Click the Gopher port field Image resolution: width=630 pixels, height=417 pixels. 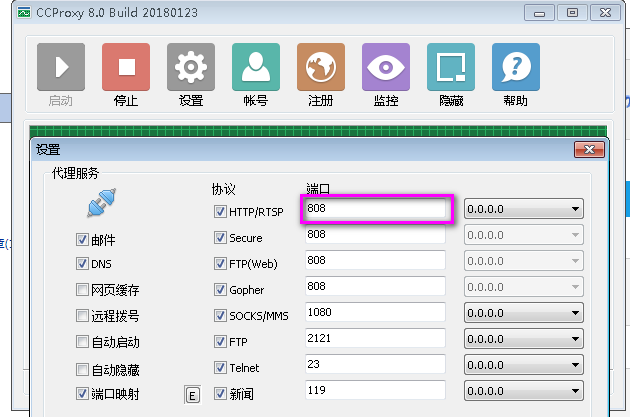375,286
